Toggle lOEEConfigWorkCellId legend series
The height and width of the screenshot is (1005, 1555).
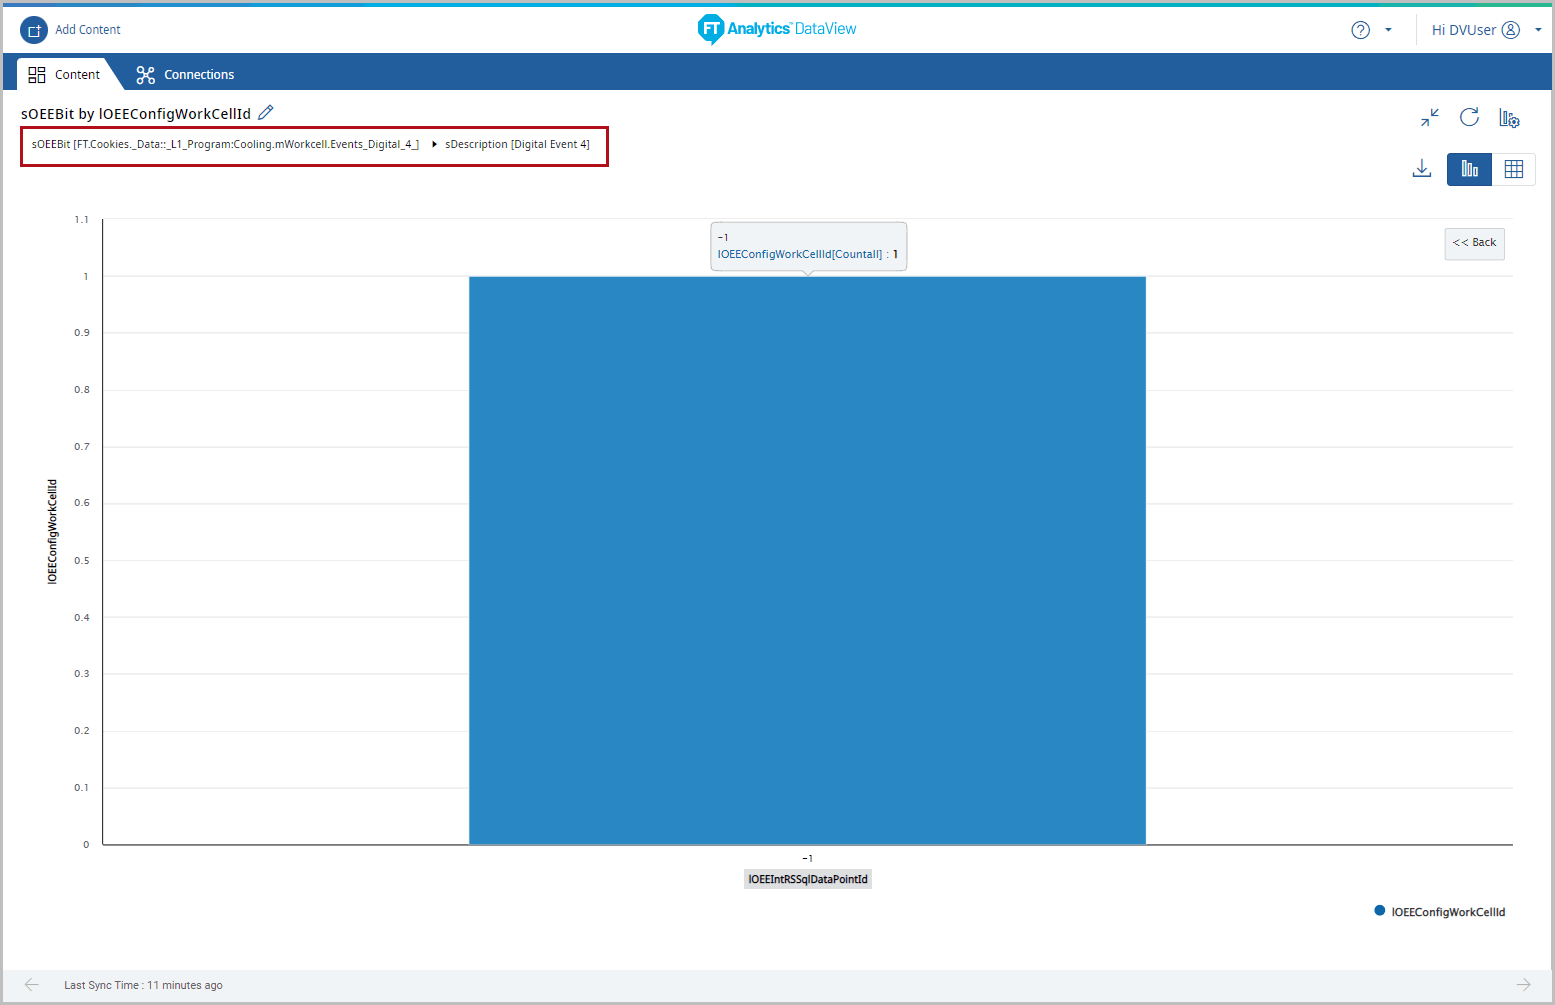click(1439, 912)
